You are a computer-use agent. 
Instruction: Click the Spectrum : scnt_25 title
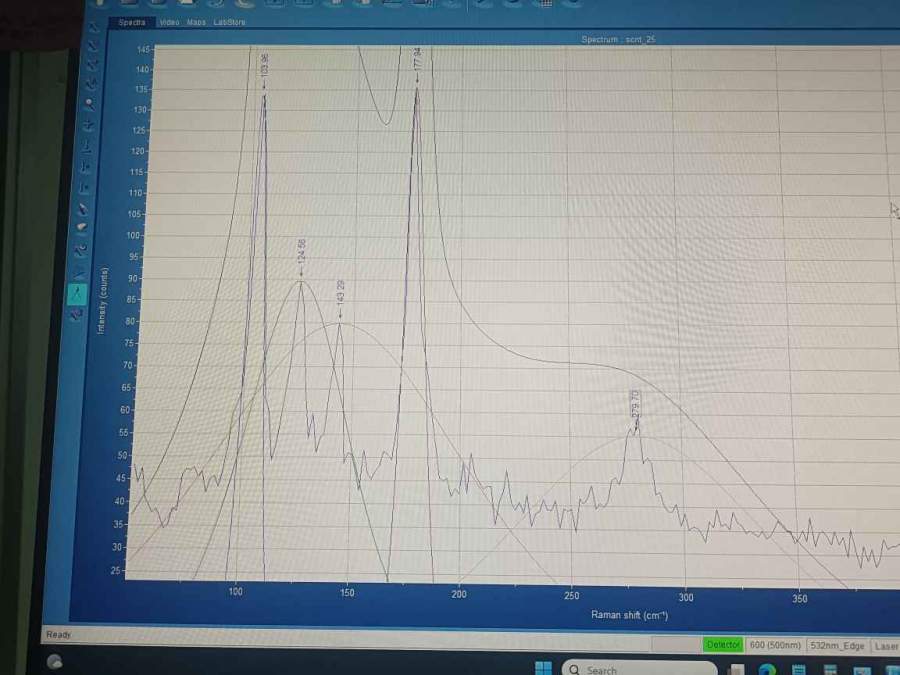click(618, 39)
